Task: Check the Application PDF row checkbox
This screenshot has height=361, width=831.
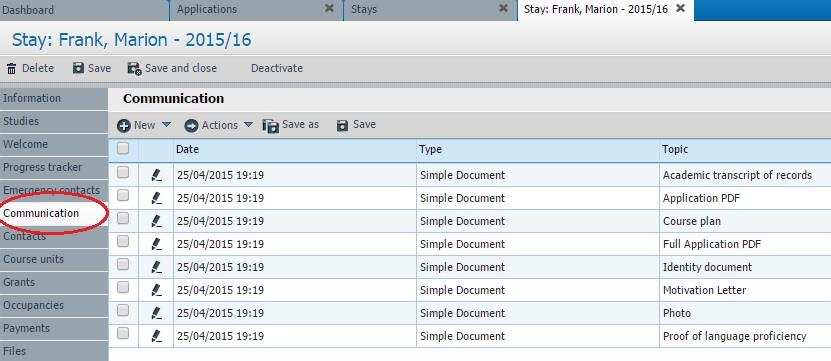Action: 123,195
